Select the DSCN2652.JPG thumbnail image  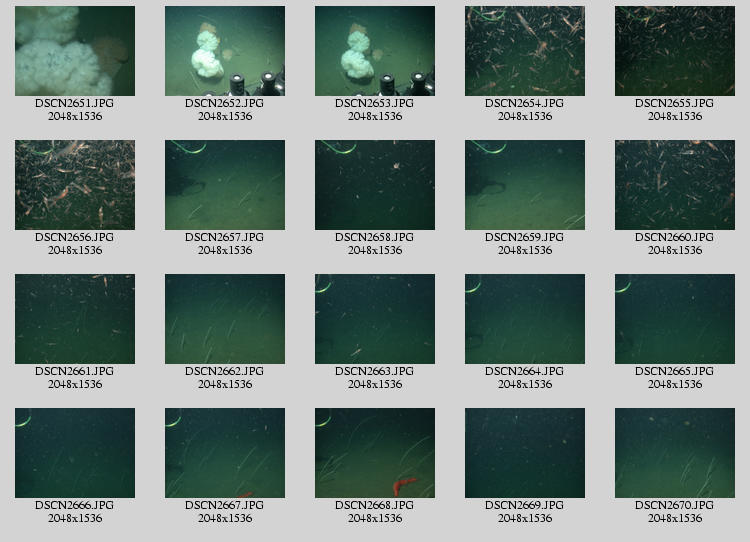click(225, 51)
